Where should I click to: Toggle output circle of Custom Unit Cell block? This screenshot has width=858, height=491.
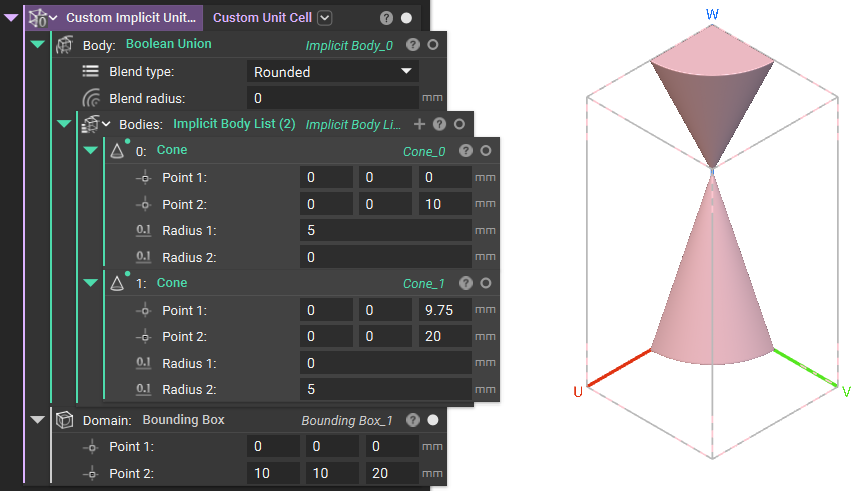point(407,18)
